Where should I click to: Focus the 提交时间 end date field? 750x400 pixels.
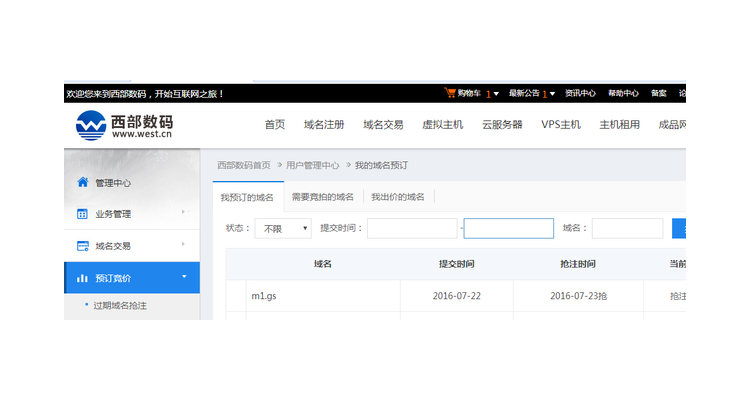tap(509, 228)
